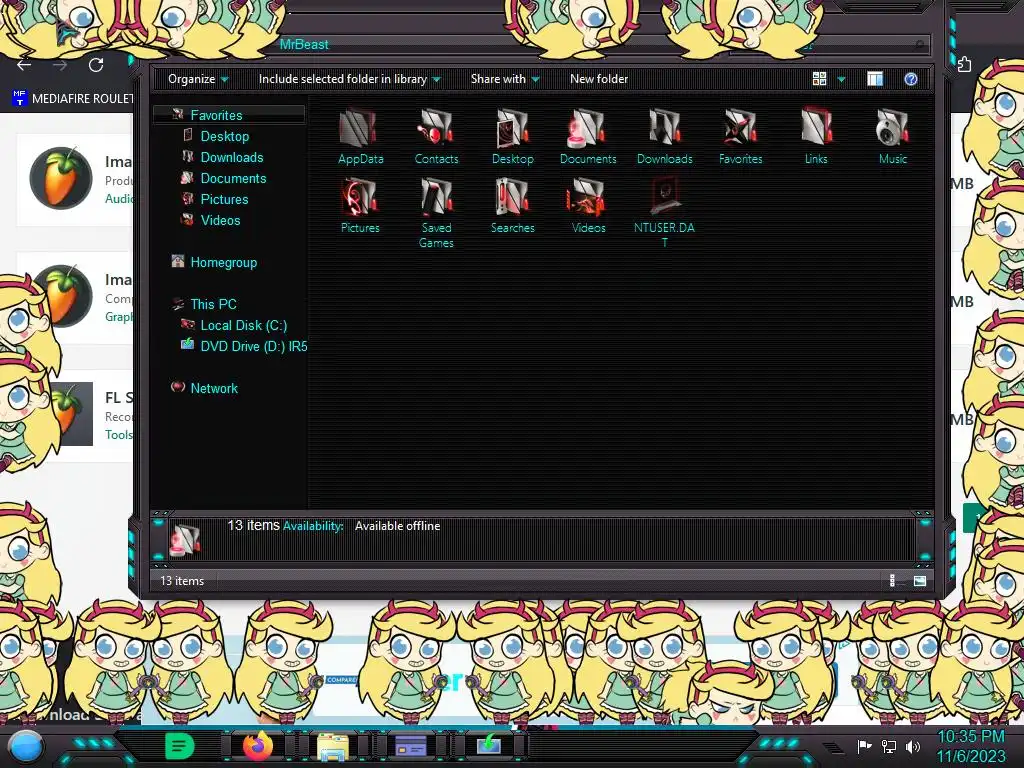Select the Pictures folder in file pane

[360, 206]
